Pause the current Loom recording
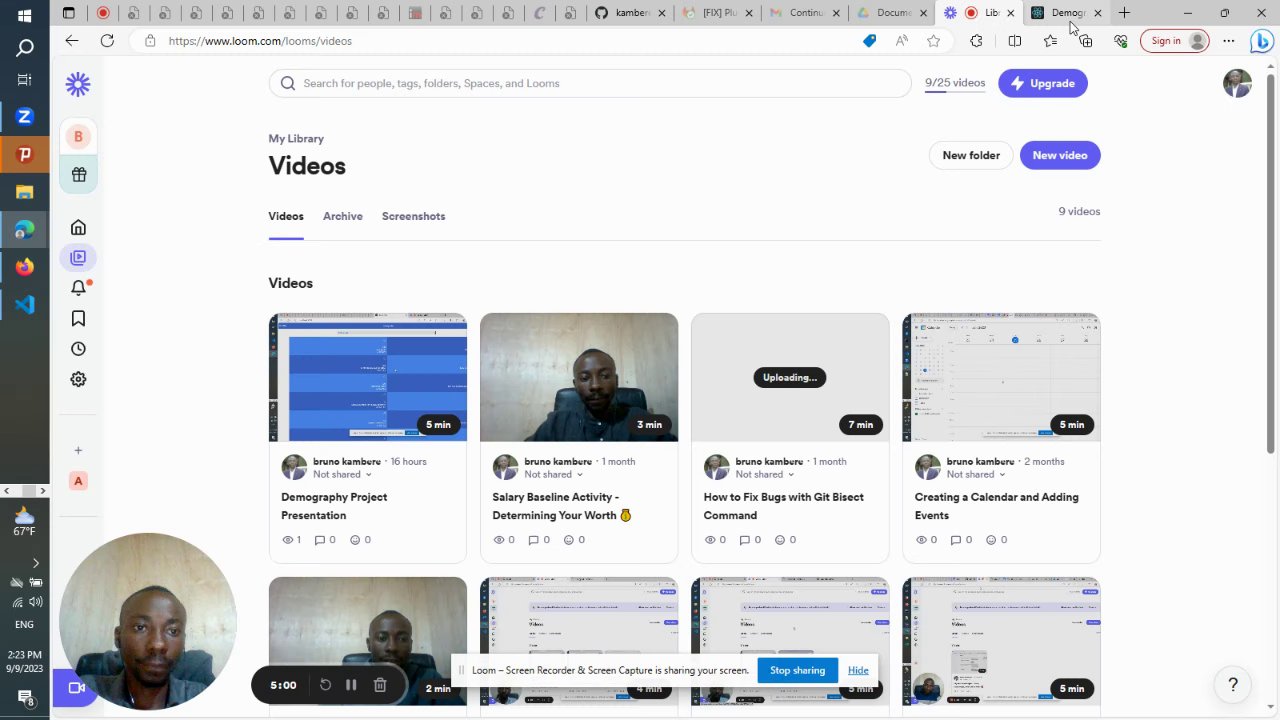1280x720 pixels. click(x=351, y=685)
